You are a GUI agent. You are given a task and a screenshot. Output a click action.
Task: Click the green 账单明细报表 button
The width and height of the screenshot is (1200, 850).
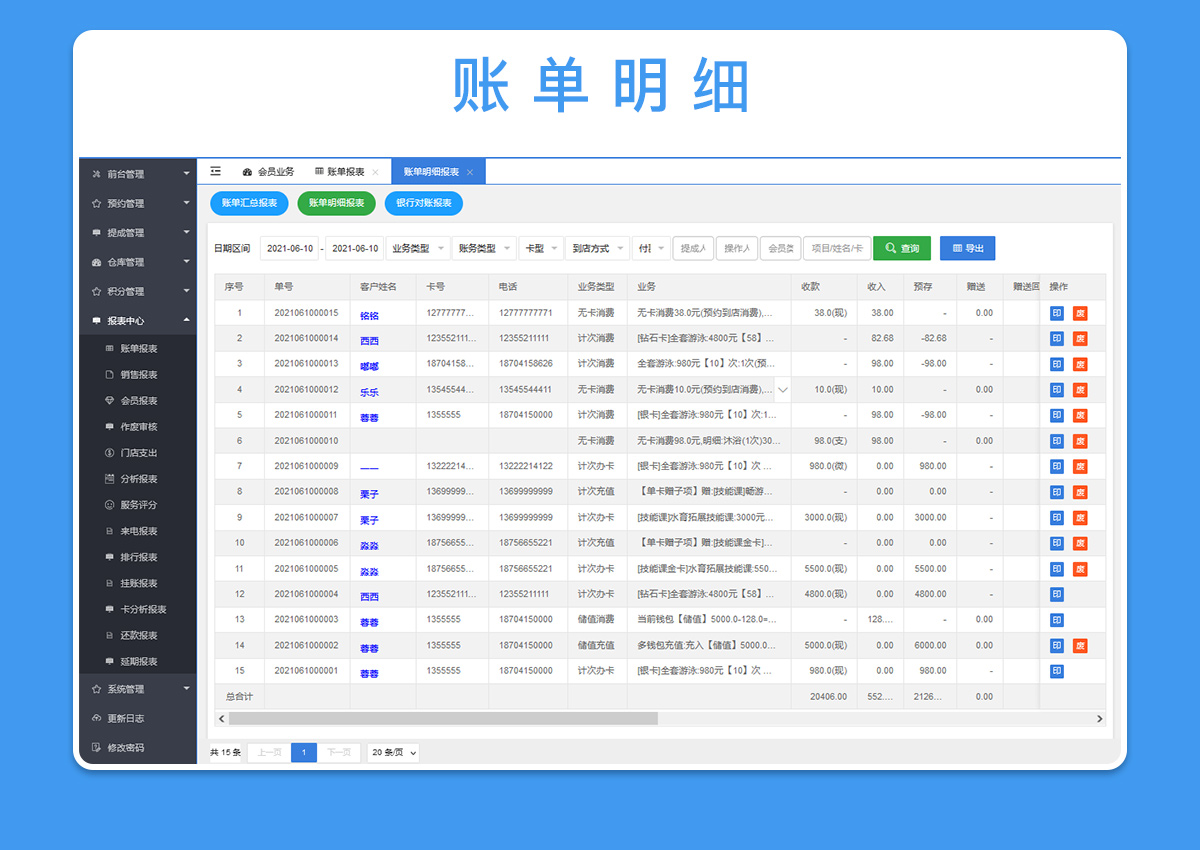click(336, 203)
